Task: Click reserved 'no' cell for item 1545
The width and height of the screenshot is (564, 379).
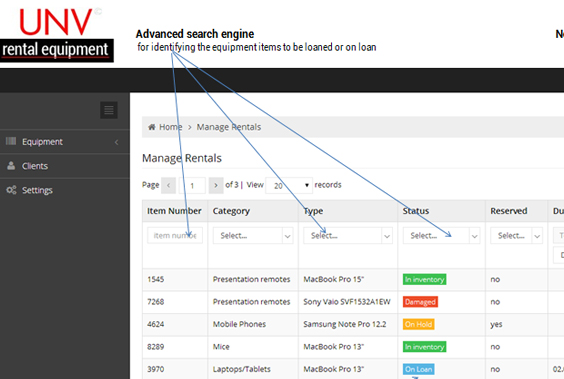Action: pyautogui.click(x=495, y=279)
